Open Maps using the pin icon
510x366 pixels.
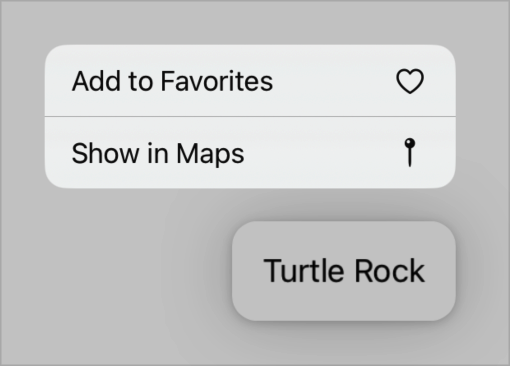(x=410, y=152)
